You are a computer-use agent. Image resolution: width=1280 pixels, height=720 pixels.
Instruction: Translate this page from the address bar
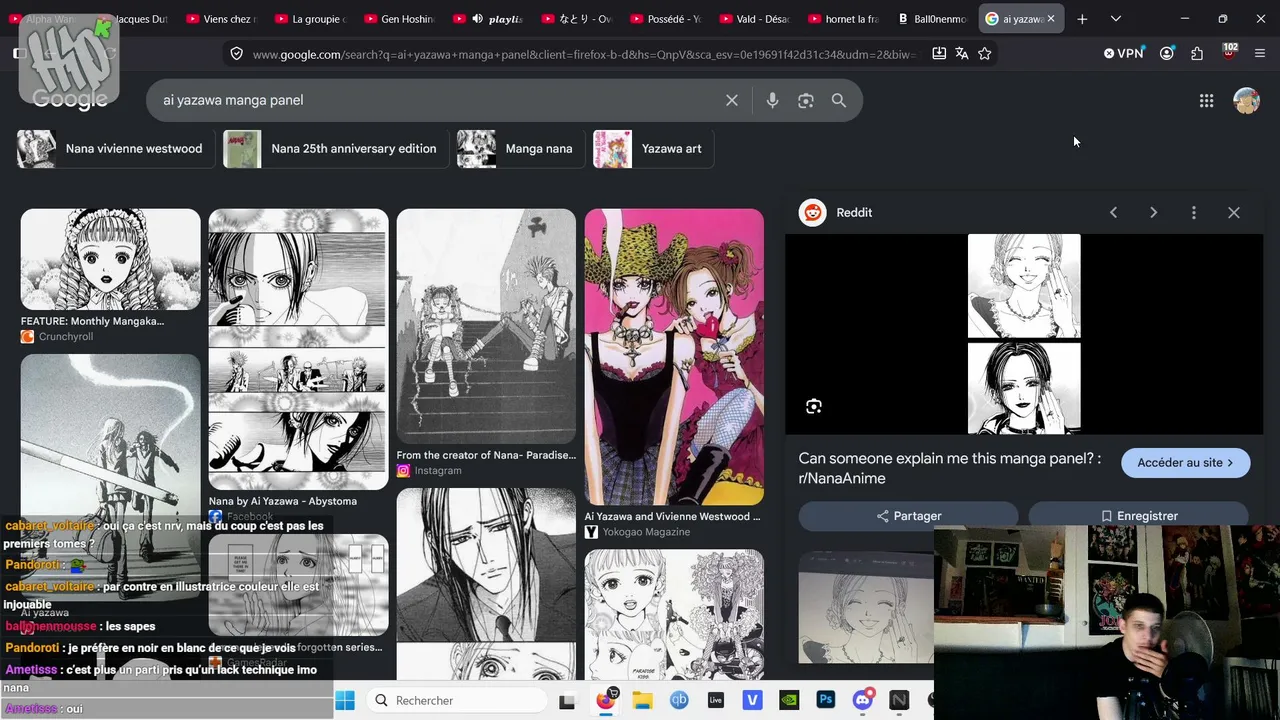pos(962,53)
